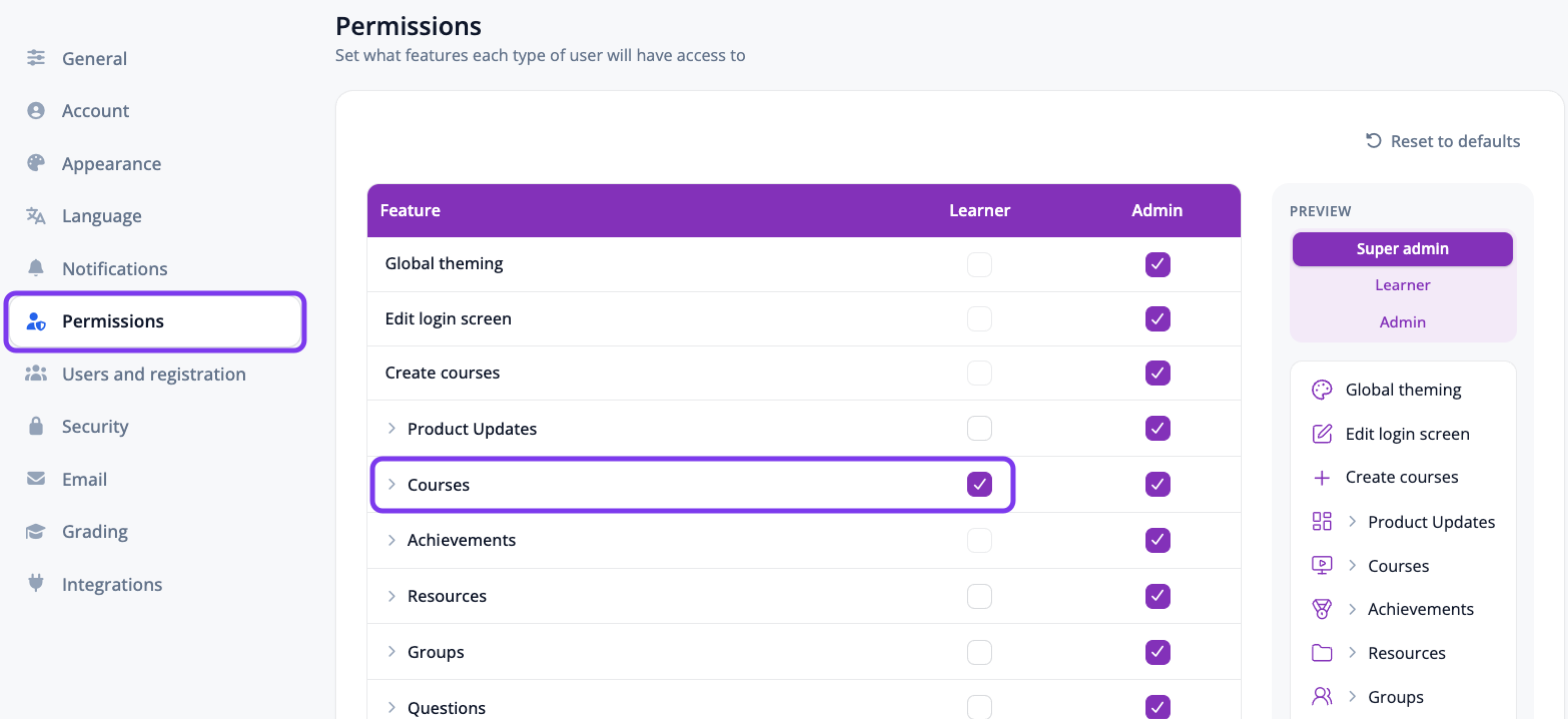Click the Grading graduation cap icon
Image resolution: width=1568 pixels, height=719 pixels.
[x=36, y=531]
